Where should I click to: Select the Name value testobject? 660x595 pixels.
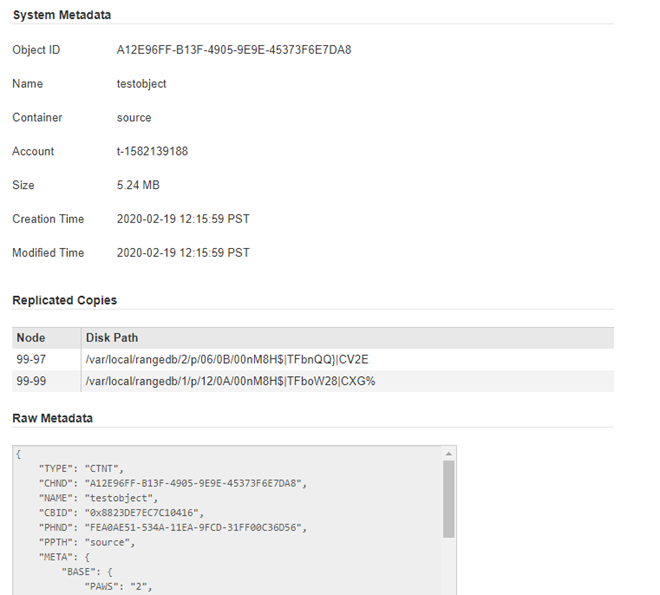coord(141,84)
